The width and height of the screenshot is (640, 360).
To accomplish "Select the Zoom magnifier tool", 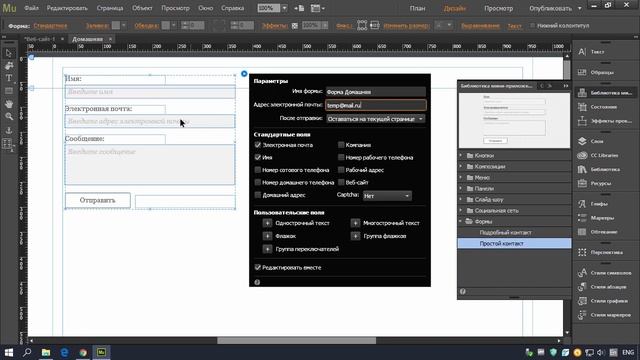I will pyautogui.click(x=9, y=117).
